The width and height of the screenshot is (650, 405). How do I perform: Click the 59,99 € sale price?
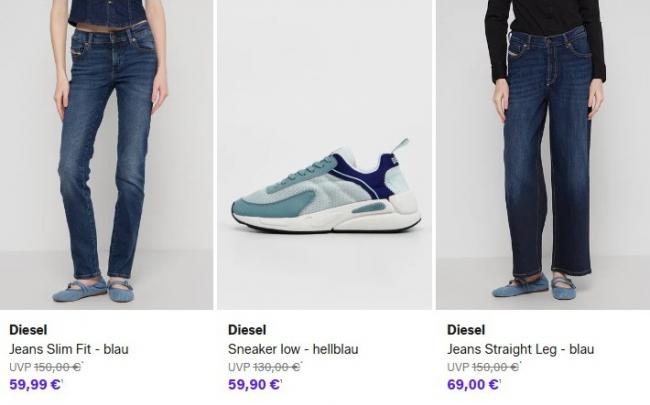pyautogui.click(x=35, y=384)
